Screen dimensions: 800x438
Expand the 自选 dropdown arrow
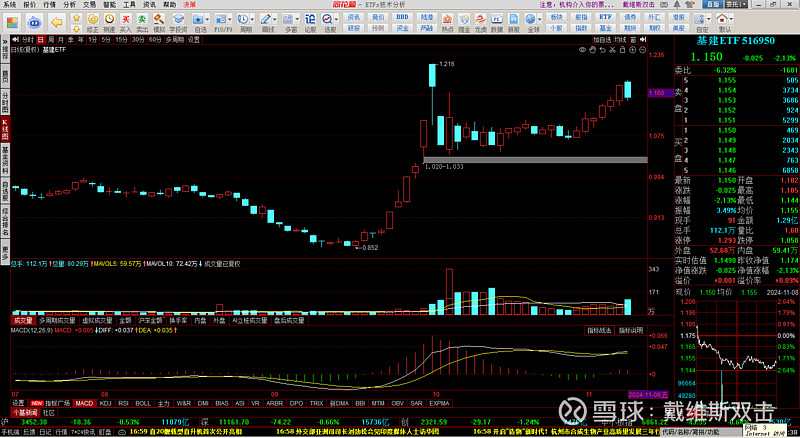[207, 19]
